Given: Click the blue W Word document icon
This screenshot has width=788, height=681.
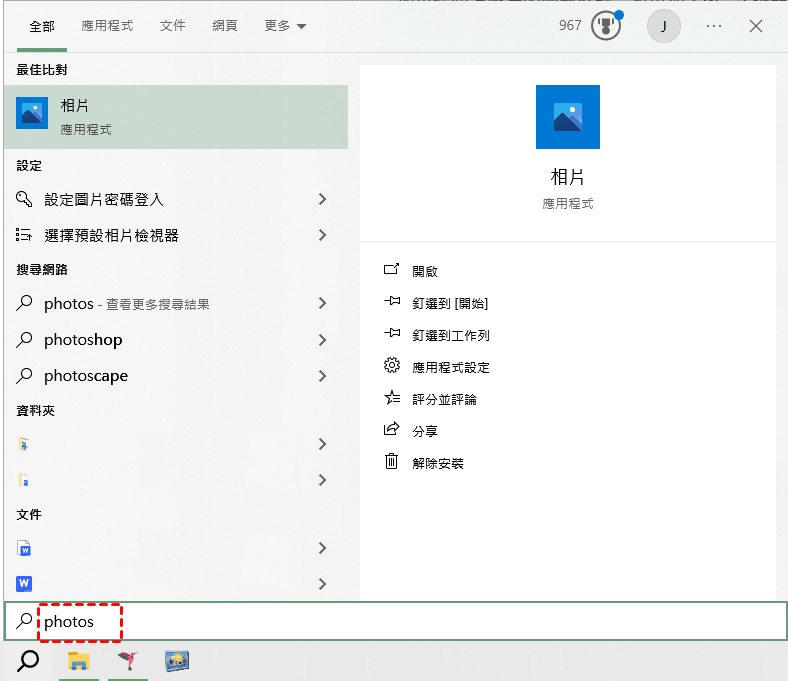Looking at the screenshot, I should [x=24, y=583].
